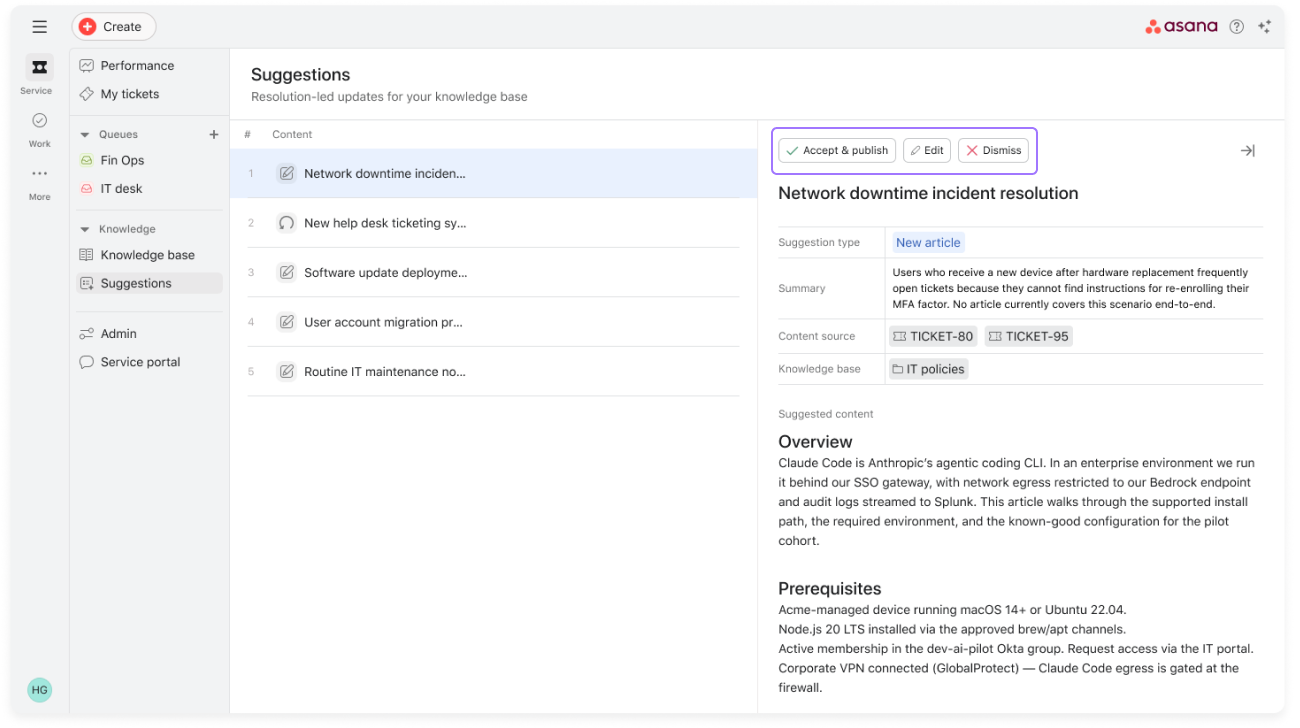Collapse the suggestion detail panel arrow

coord(1247,151)
